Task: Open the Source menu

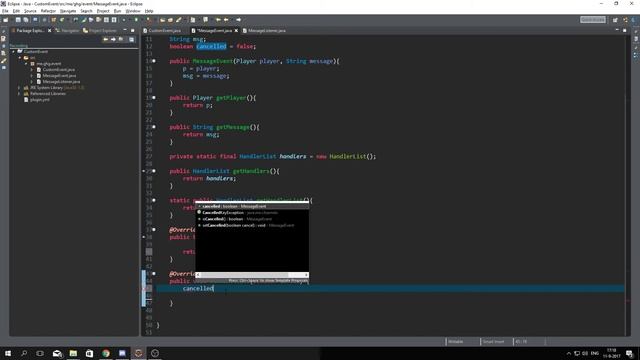Action: [x=30, y=11]
